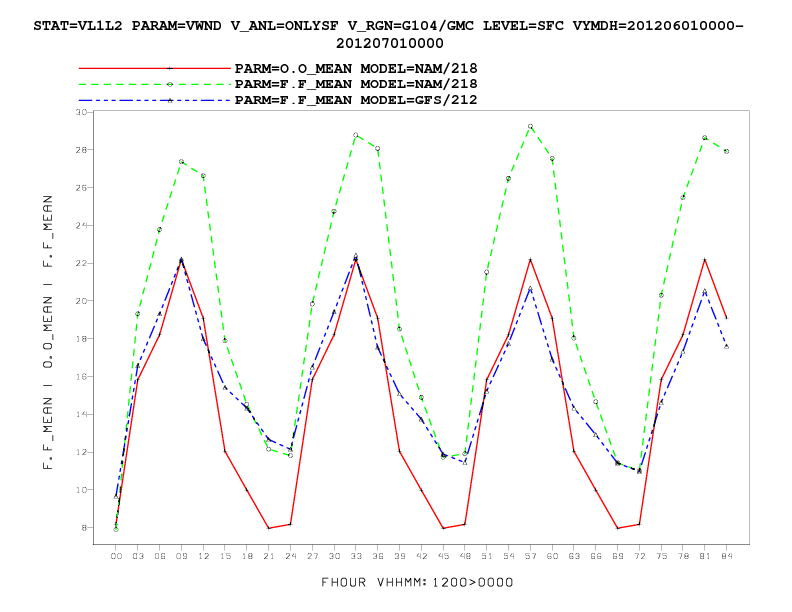
Task: Click the x-axis forecast hour 09
Action: point(181,556)
